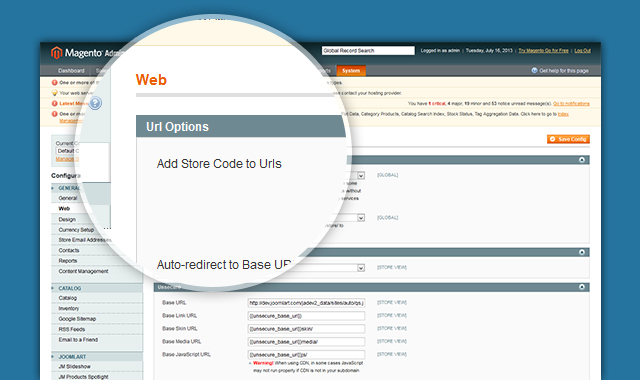Click the Base Link URL input field

pyautogui.click(x=306, y=316)
